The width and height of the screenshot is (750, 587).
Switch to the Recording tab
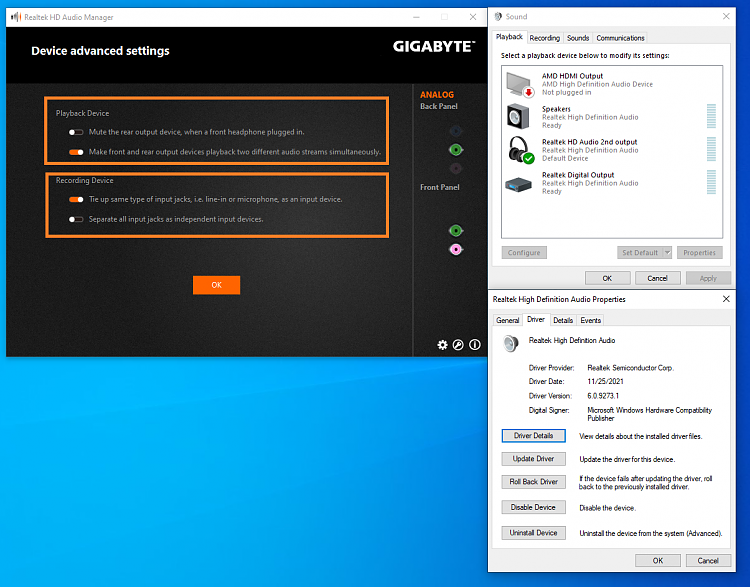coord(544,38)
